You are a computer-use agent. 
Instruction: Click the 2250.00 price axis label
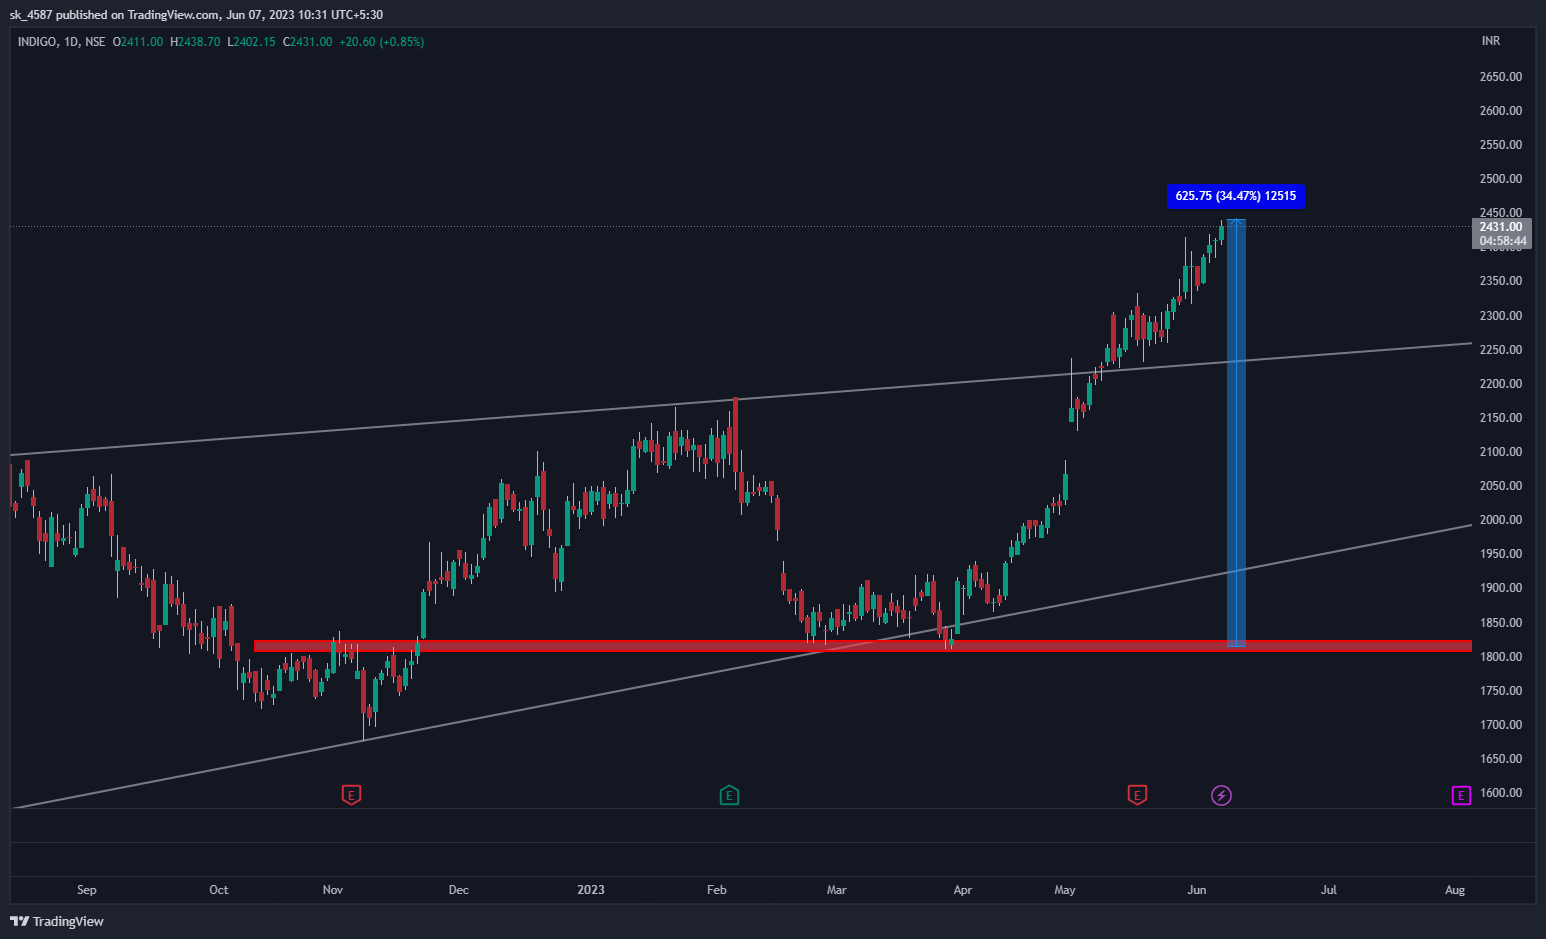1501,350
